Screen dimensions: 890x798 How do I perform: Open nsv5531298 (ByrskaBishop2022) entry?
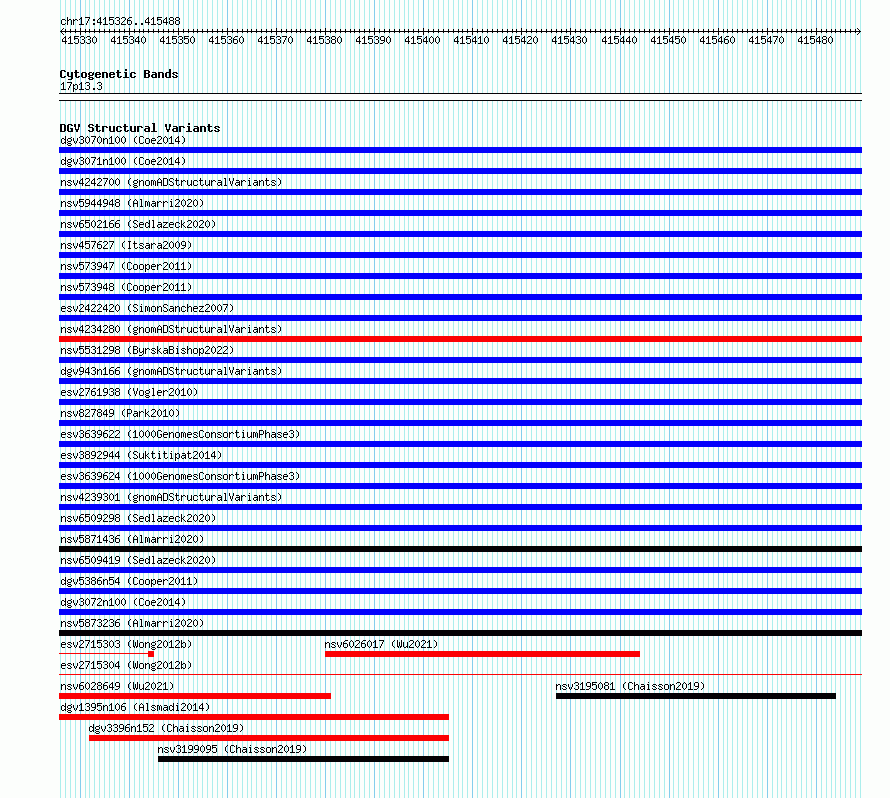point(147,350)
